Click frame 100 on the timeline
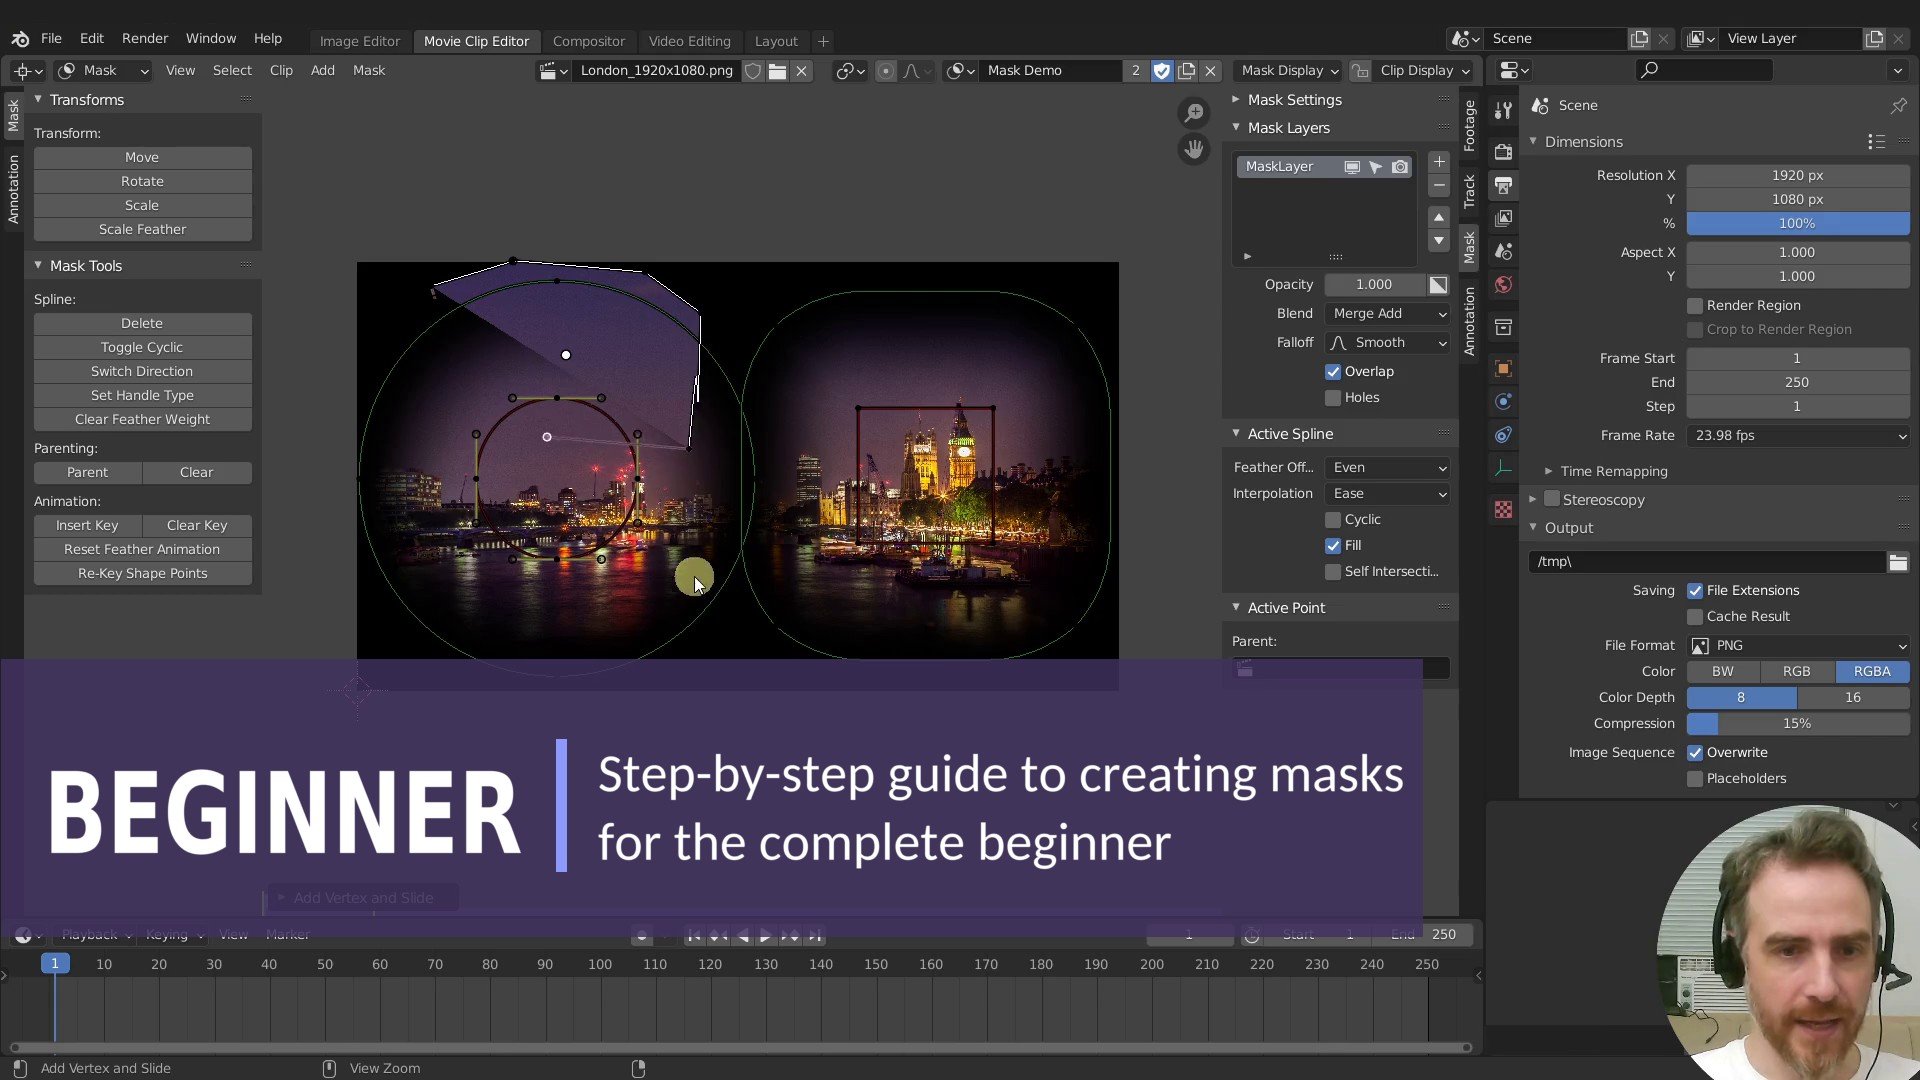 pyautogui.click(x=600, y=965)
